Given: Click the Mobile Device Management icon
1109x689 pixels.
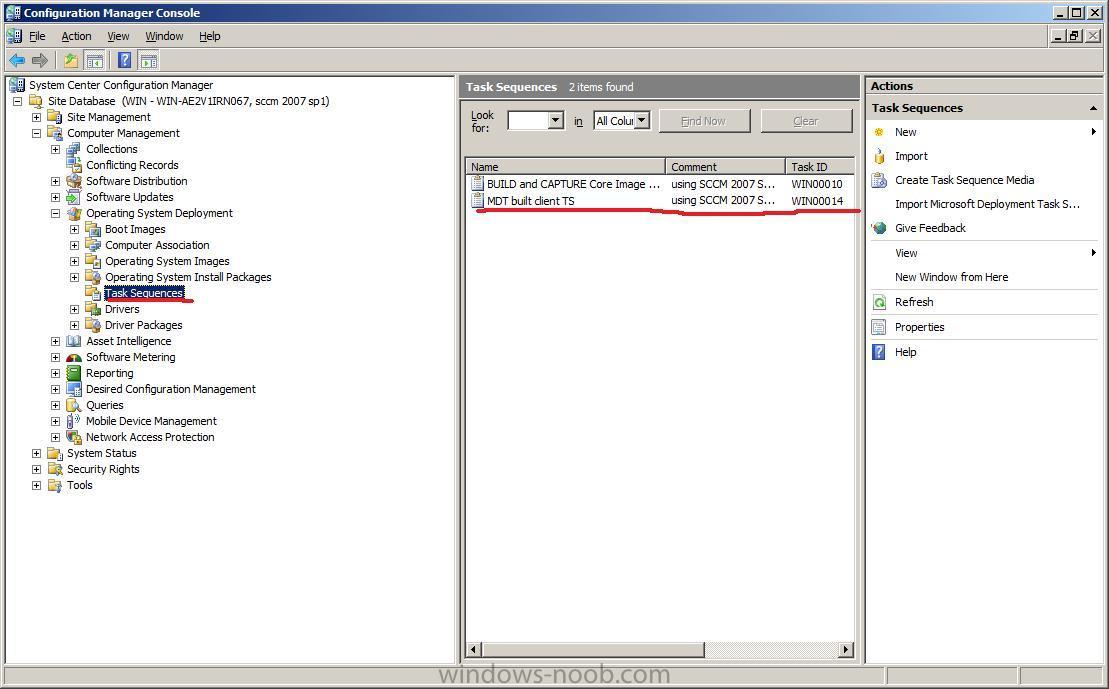Looking at the screenshot, I should point(74,421).
